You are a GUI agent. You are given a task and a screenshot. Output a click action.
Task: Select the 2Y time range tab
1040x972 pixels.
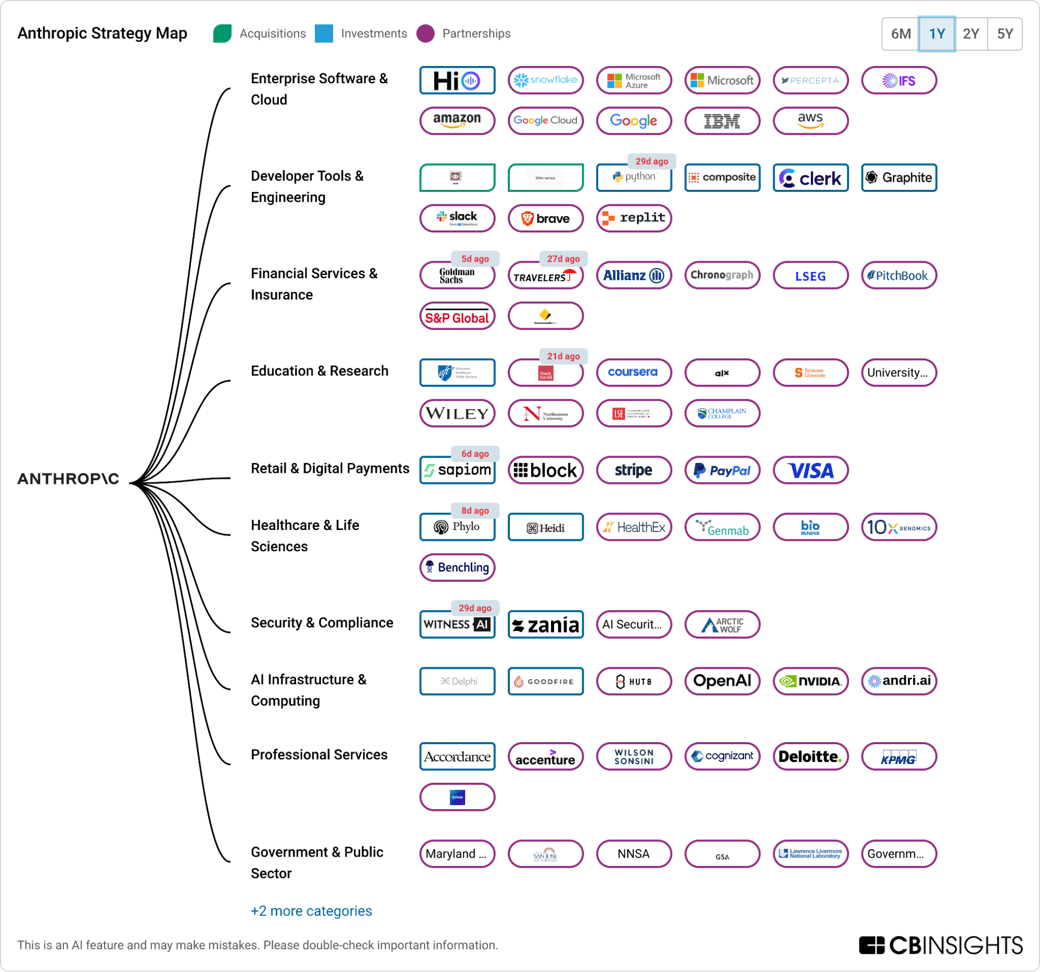click(971, 34)
